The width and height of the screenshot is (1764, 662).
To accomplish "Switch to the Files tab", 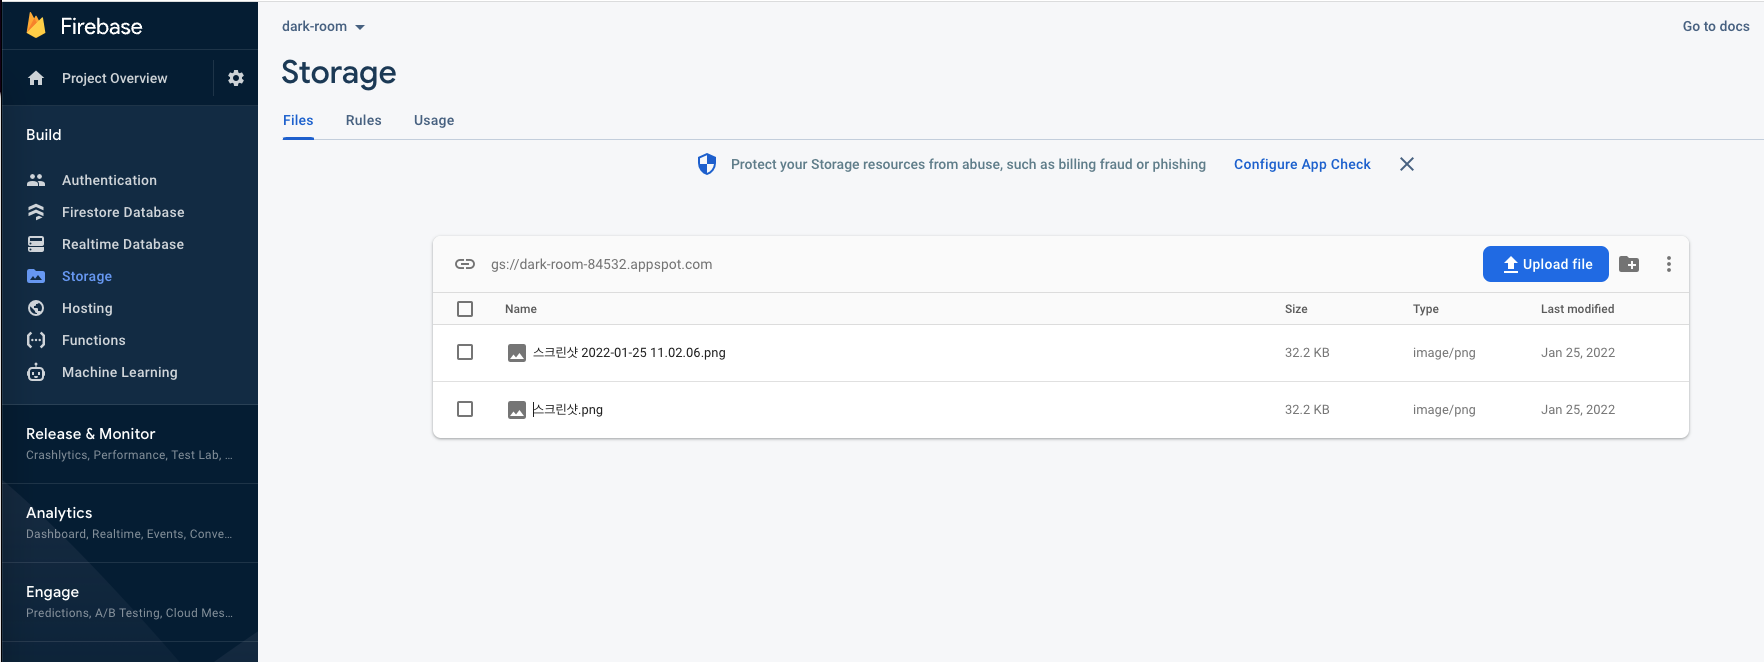I will pyautogui.click(x=298, y=120).
